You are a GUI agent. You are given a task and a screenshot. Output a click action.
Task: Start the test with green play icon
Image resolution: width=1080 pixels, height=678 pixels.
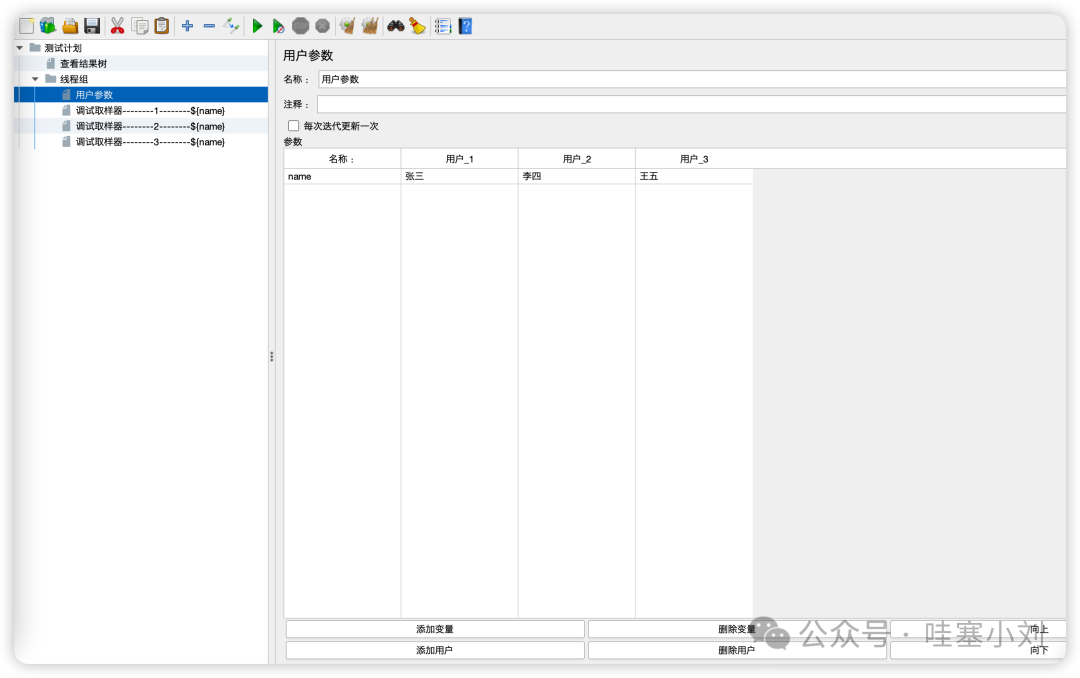[257, 26]
